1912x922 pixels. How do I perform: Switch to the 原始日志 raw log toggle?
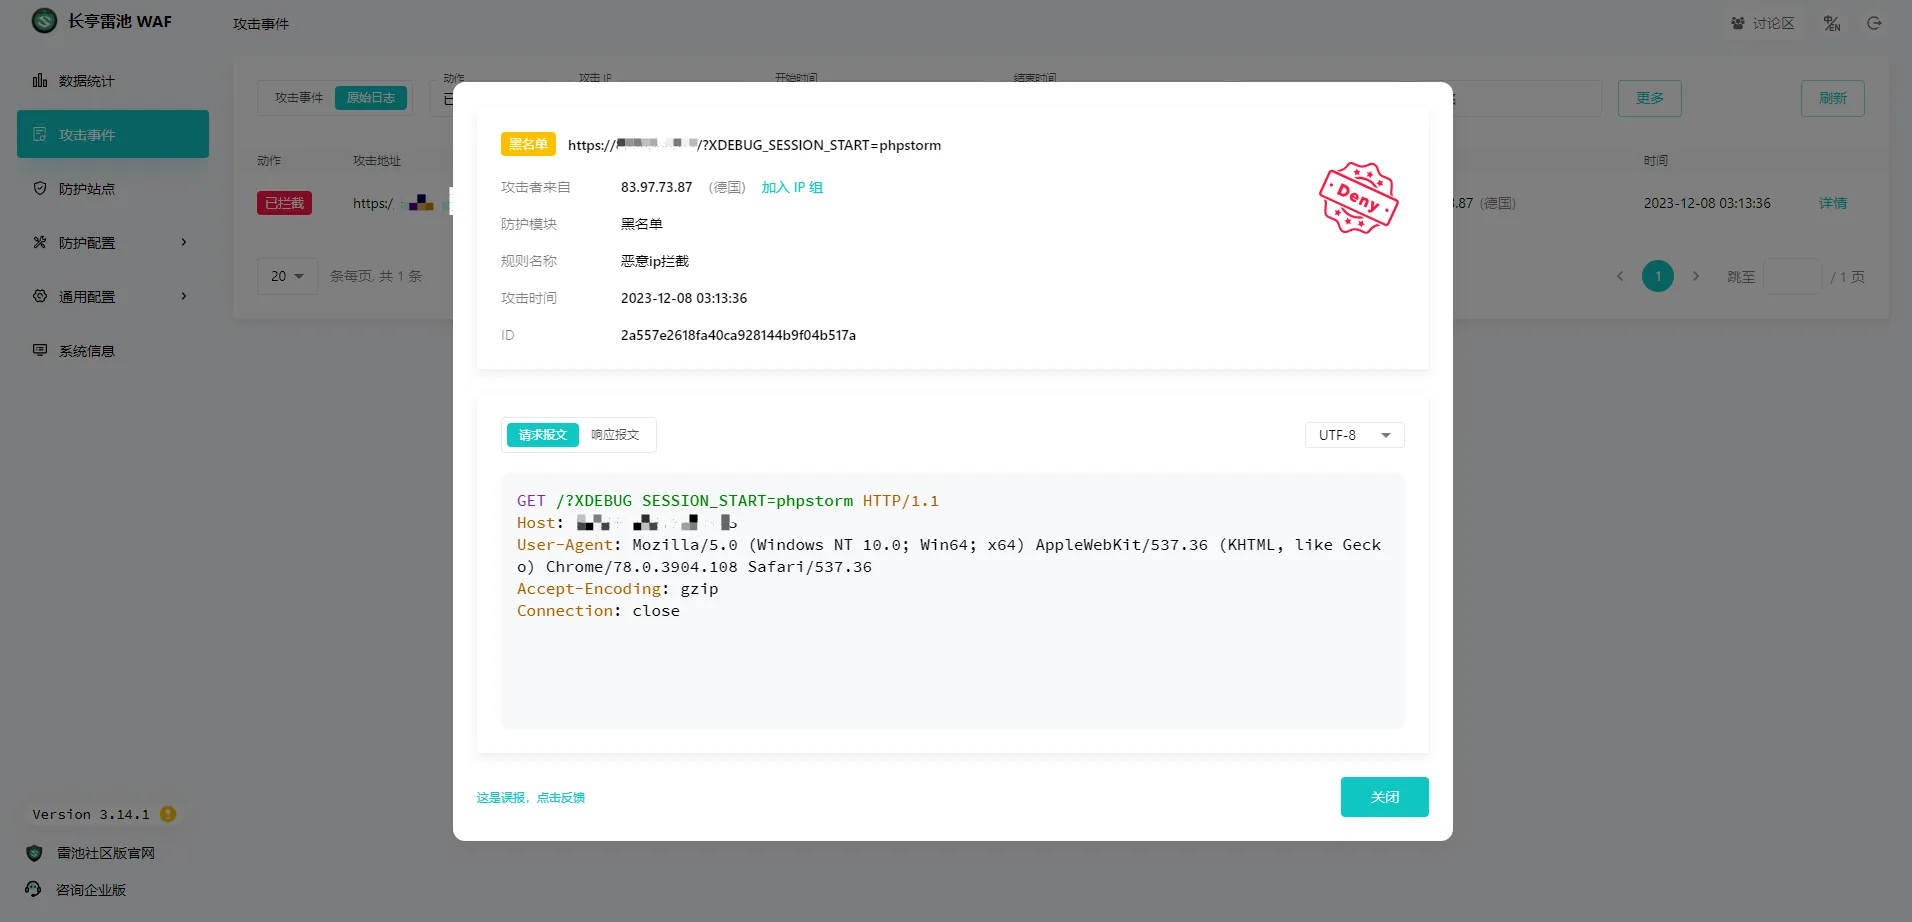click(x=371, y=98)
